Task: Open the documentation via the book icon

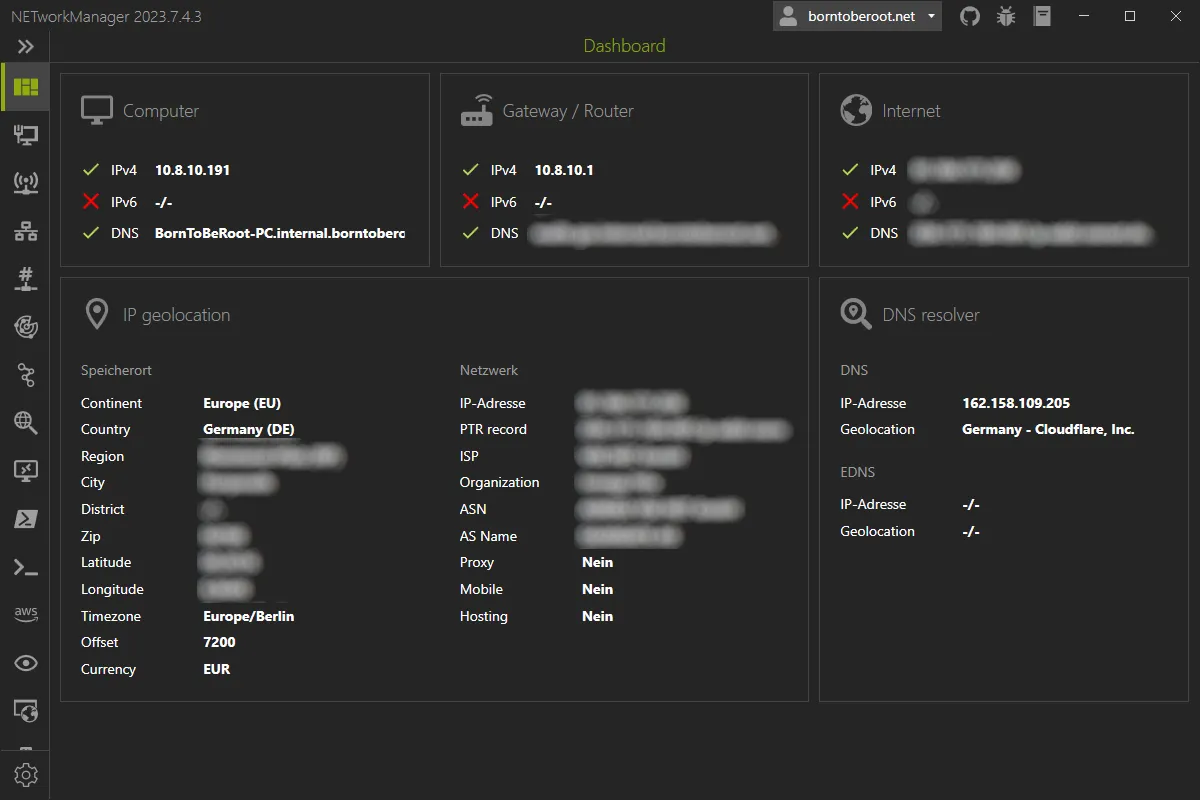Action: pyautogui.click(x=1042, y=16)
